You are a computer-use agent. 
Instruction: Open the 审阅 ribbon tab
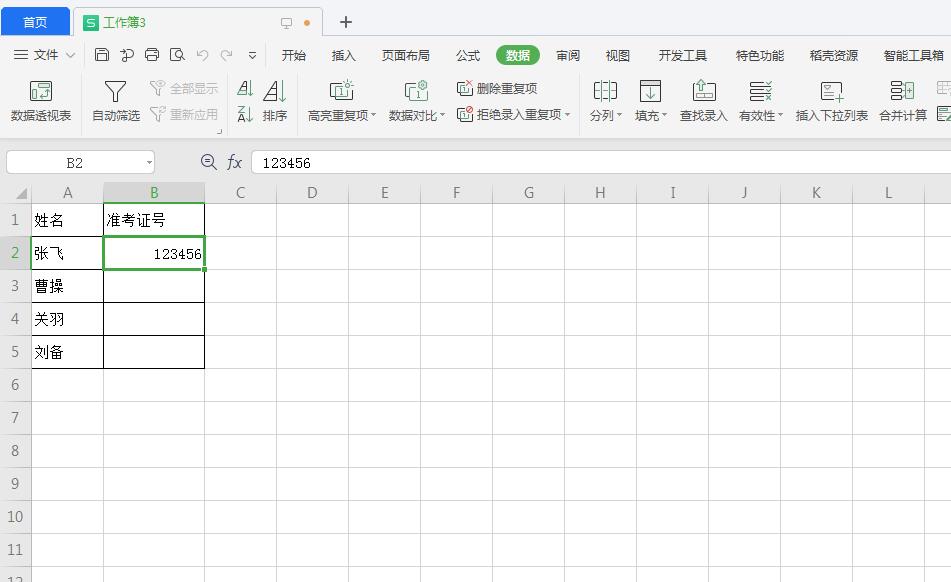click(x=568, y=55)
